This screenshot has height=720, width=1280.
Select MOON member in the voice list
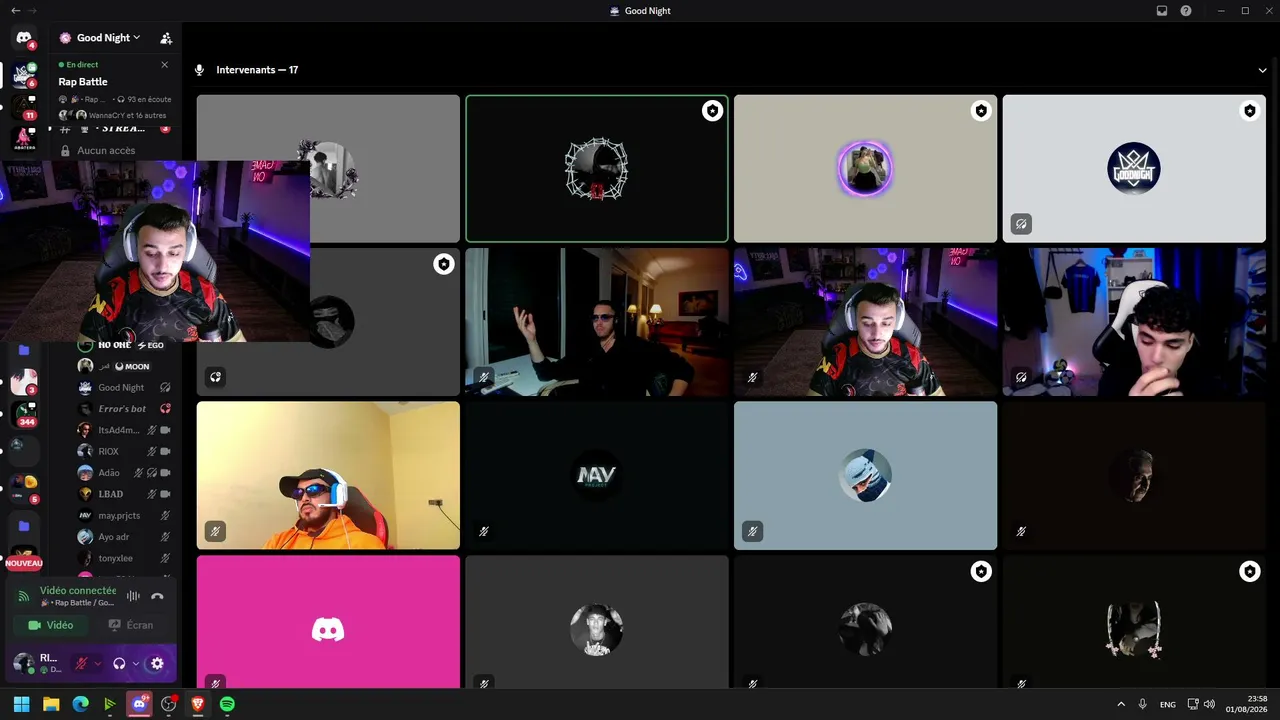[x=124, y=367]
